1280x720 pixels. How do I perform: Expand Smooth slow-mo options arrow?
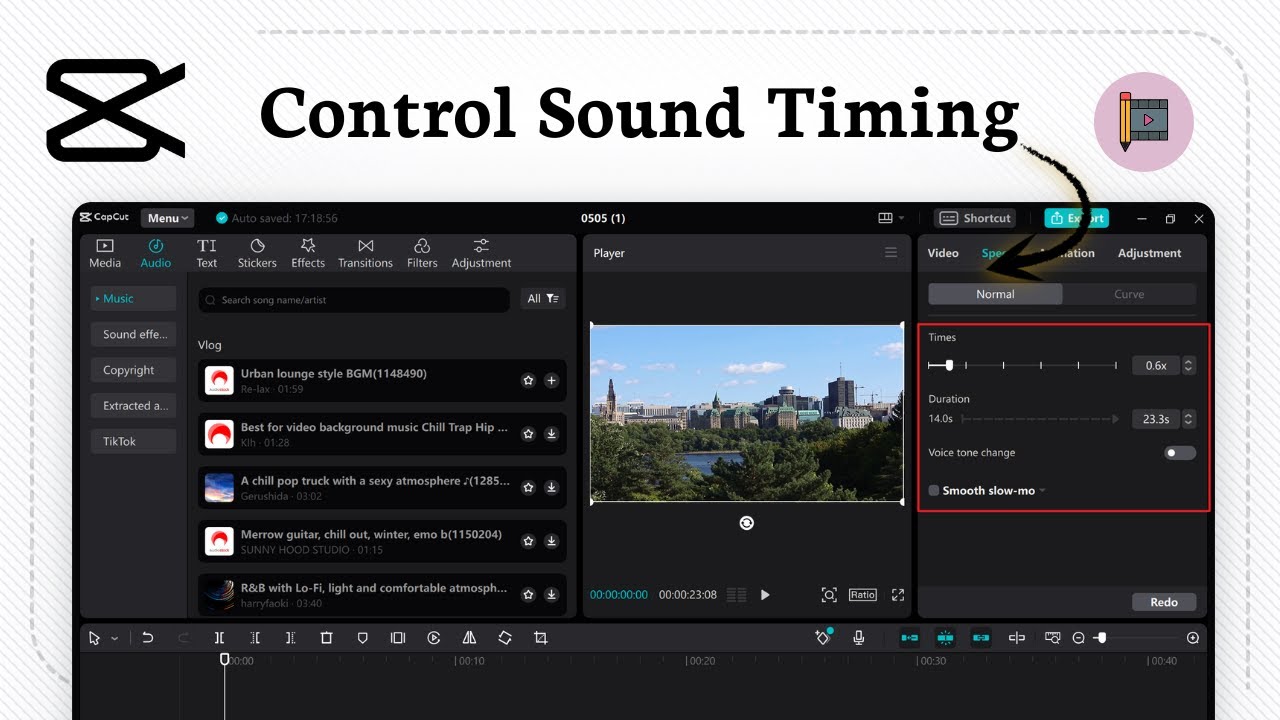click(x=1043, y=491)
